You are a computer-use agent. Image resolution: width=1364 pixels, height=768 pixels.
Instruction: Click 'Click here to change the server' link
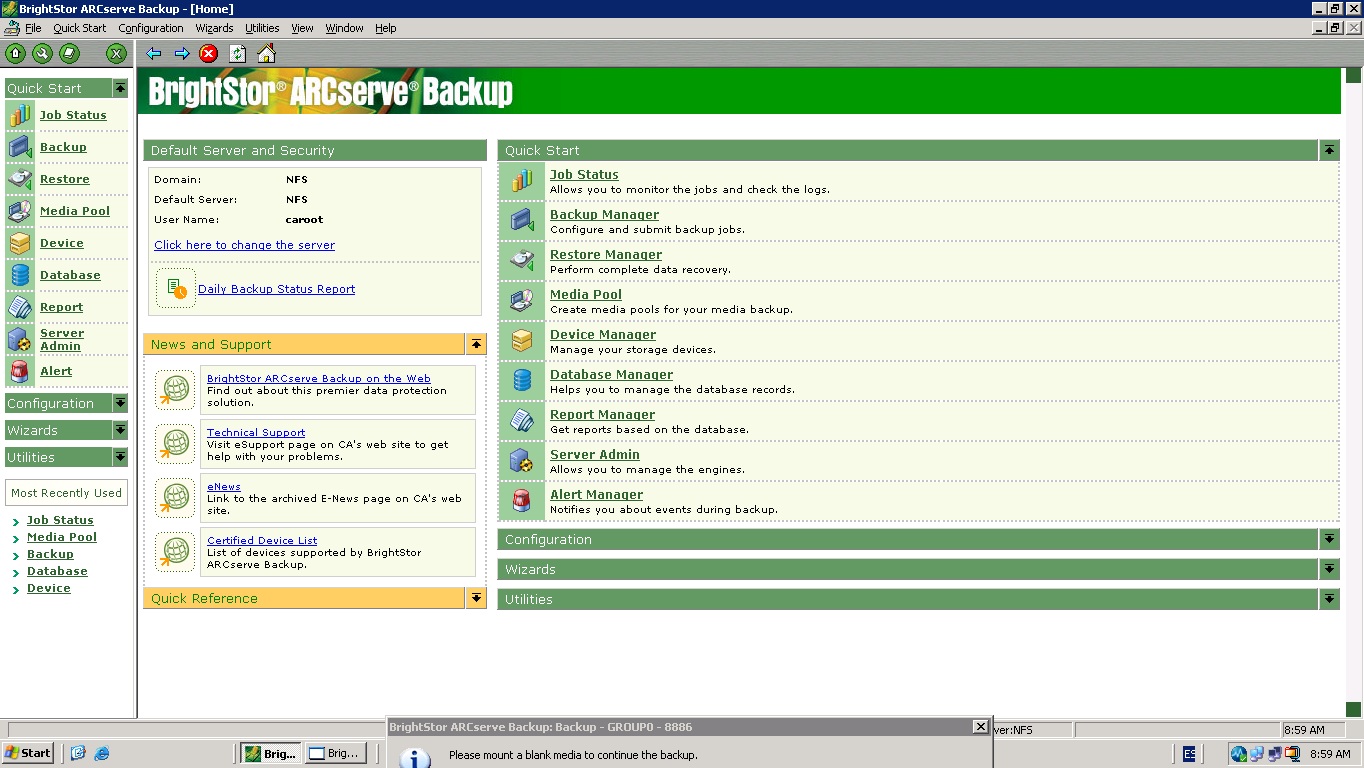(244, 245)
